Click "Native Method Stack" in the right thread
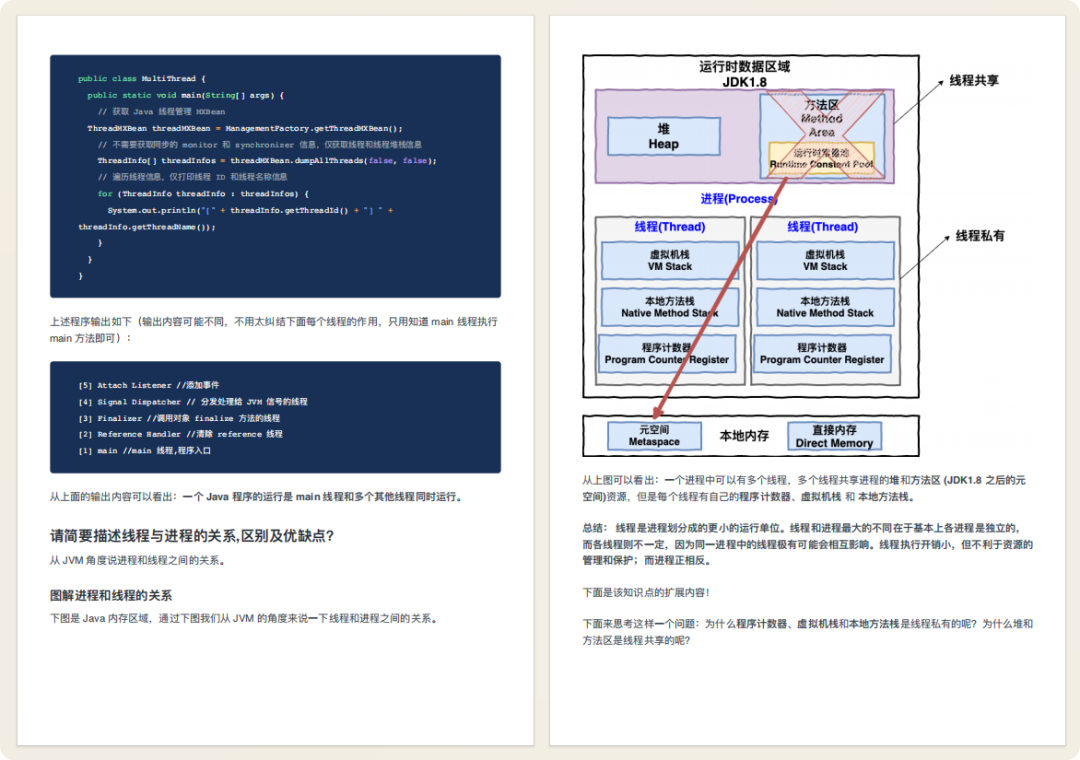 coord(825,307)
